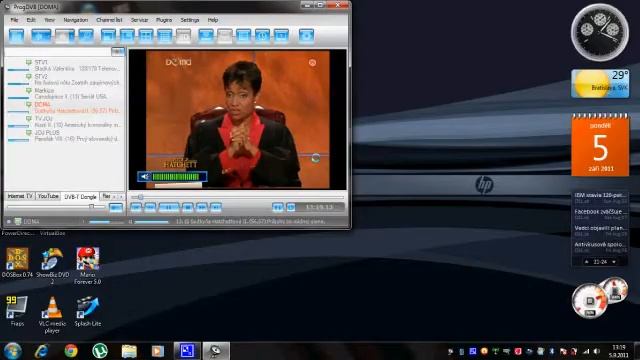Image resolution: width=640 pixels, height=360 pixels.
Task: Open the Service menu
Action: pos(139,20)
